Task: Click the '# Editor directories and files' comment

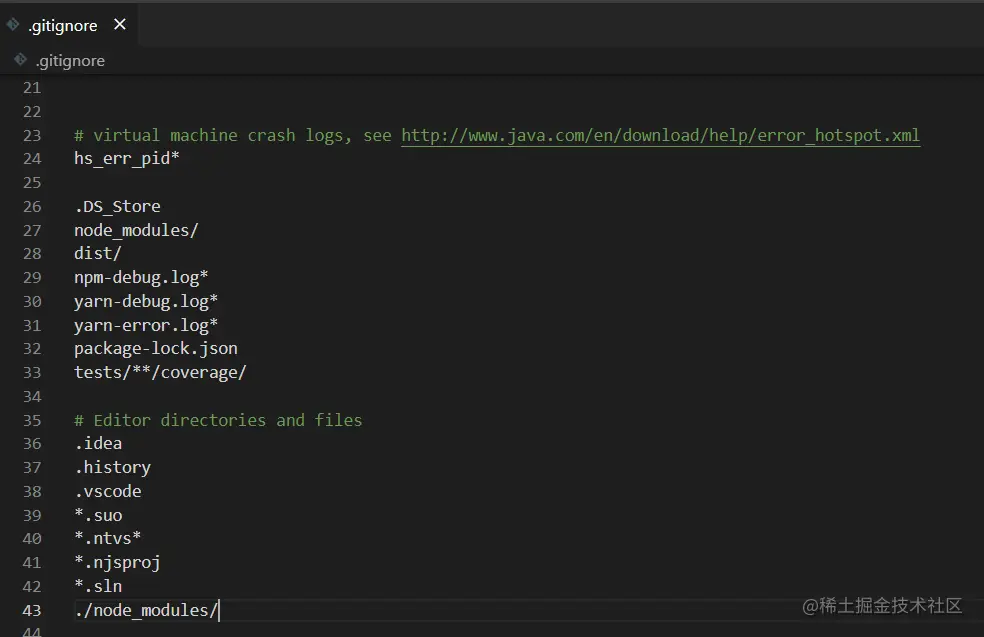Action: coord(218,420)
